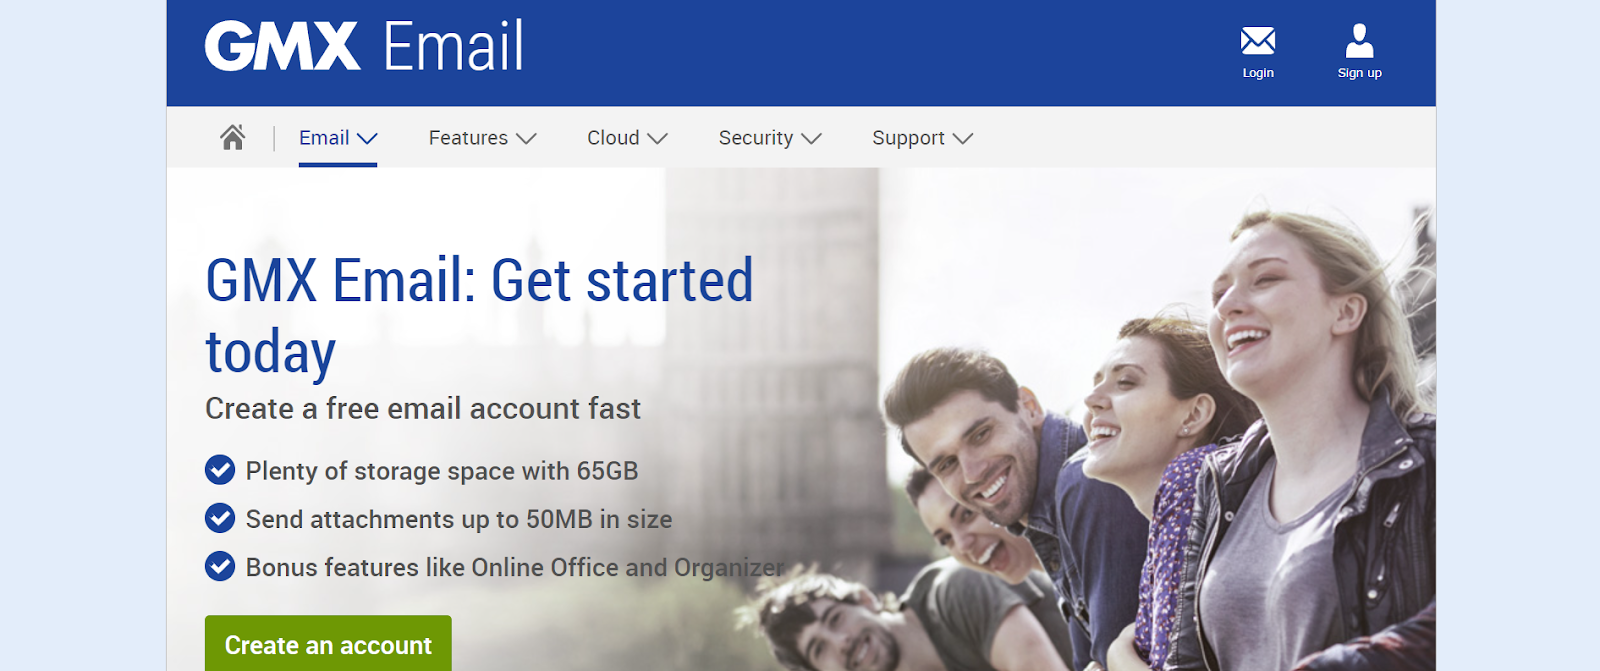1600x671 pixels.
Task: Click 'Create a free email account fast' text
Action: (423, 409)
